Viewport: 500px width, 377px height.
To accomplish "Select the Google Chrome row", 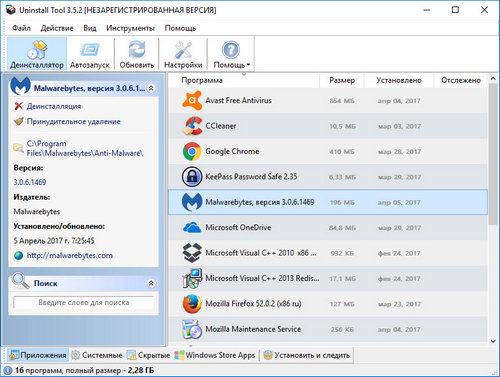I will click(x=328, y=151).
